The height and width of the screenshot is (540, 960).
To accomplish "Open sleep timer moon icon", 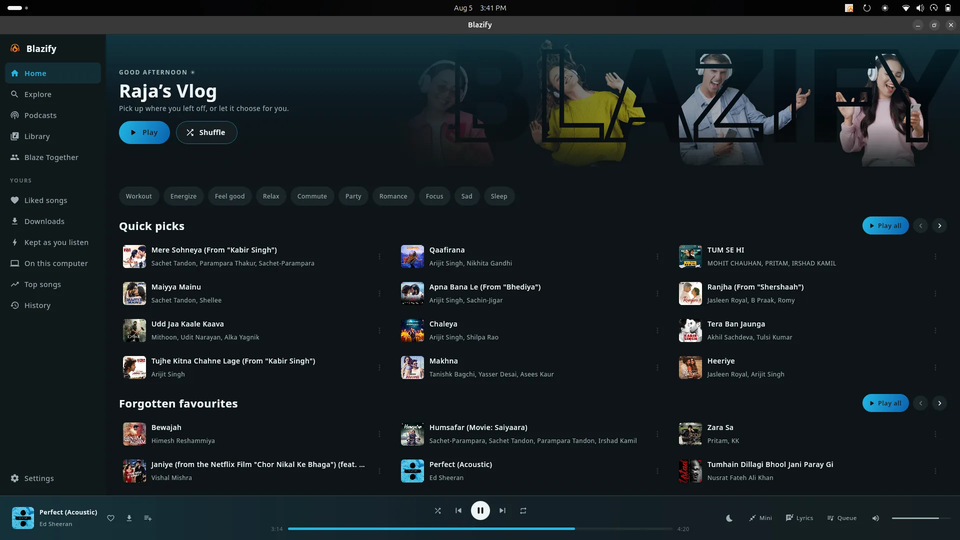I will (x=729, y=518).
